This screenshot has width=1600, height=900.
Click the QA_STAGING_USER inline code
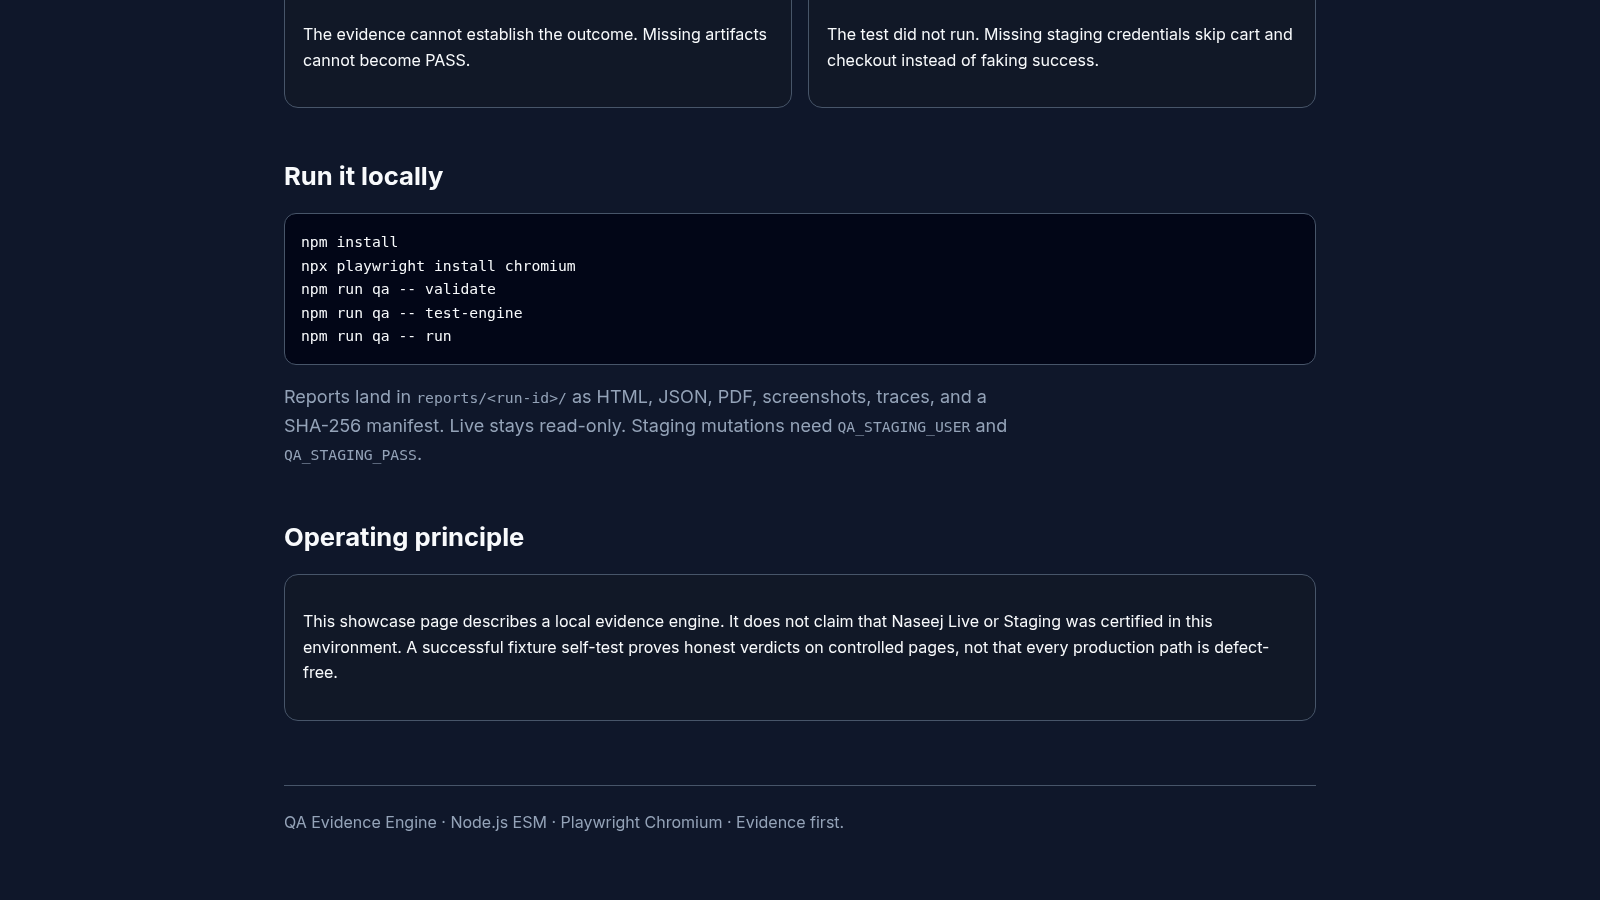903,427
